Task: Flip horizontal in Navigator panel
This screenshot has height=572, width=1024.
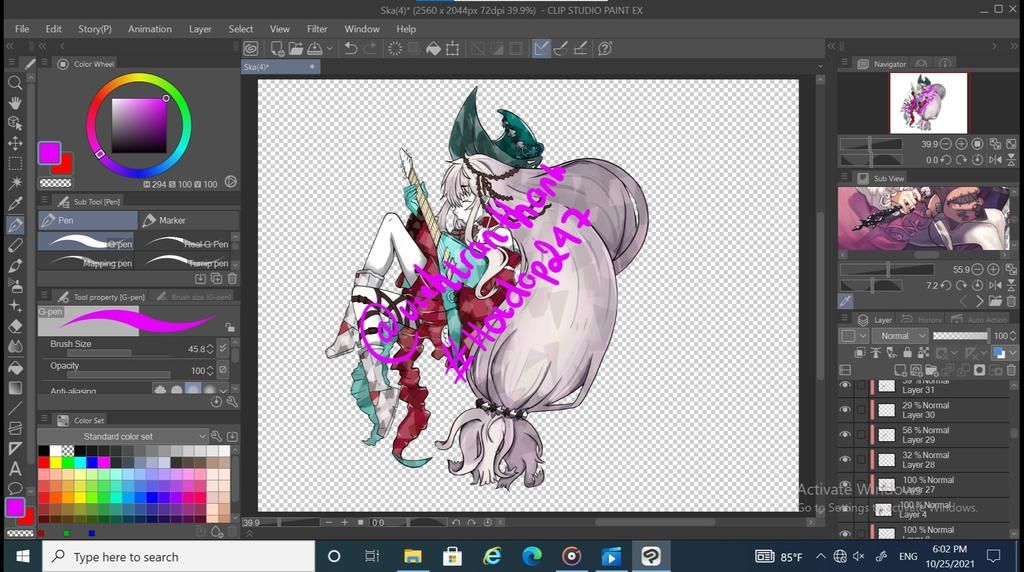Action: [995, 159]
